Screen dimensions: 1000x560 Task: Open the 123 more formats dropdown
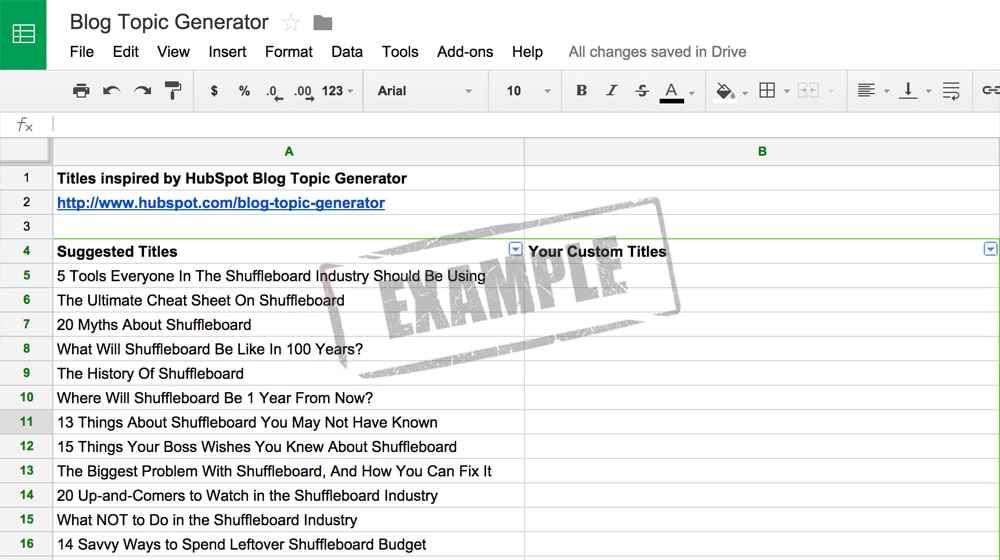[x=337, y=91]
